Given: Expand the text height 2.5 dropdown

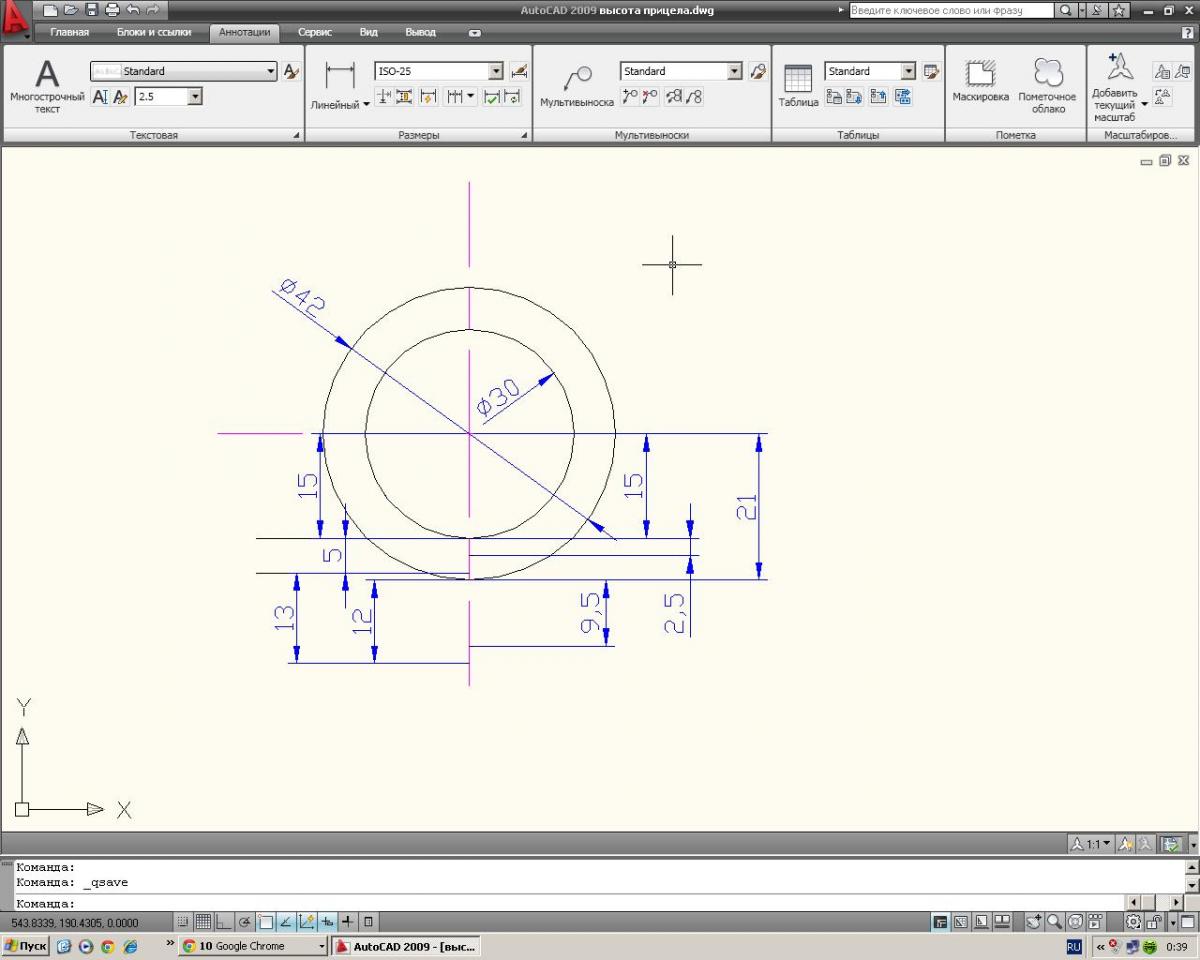Looking at the screenshot, I should [x=194, y=97].
